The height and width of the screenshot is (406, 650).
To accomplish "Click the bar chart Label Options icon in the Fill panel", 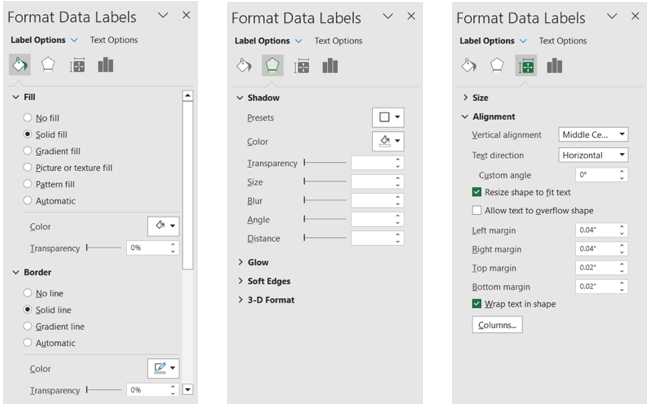I will coord(105,65).
